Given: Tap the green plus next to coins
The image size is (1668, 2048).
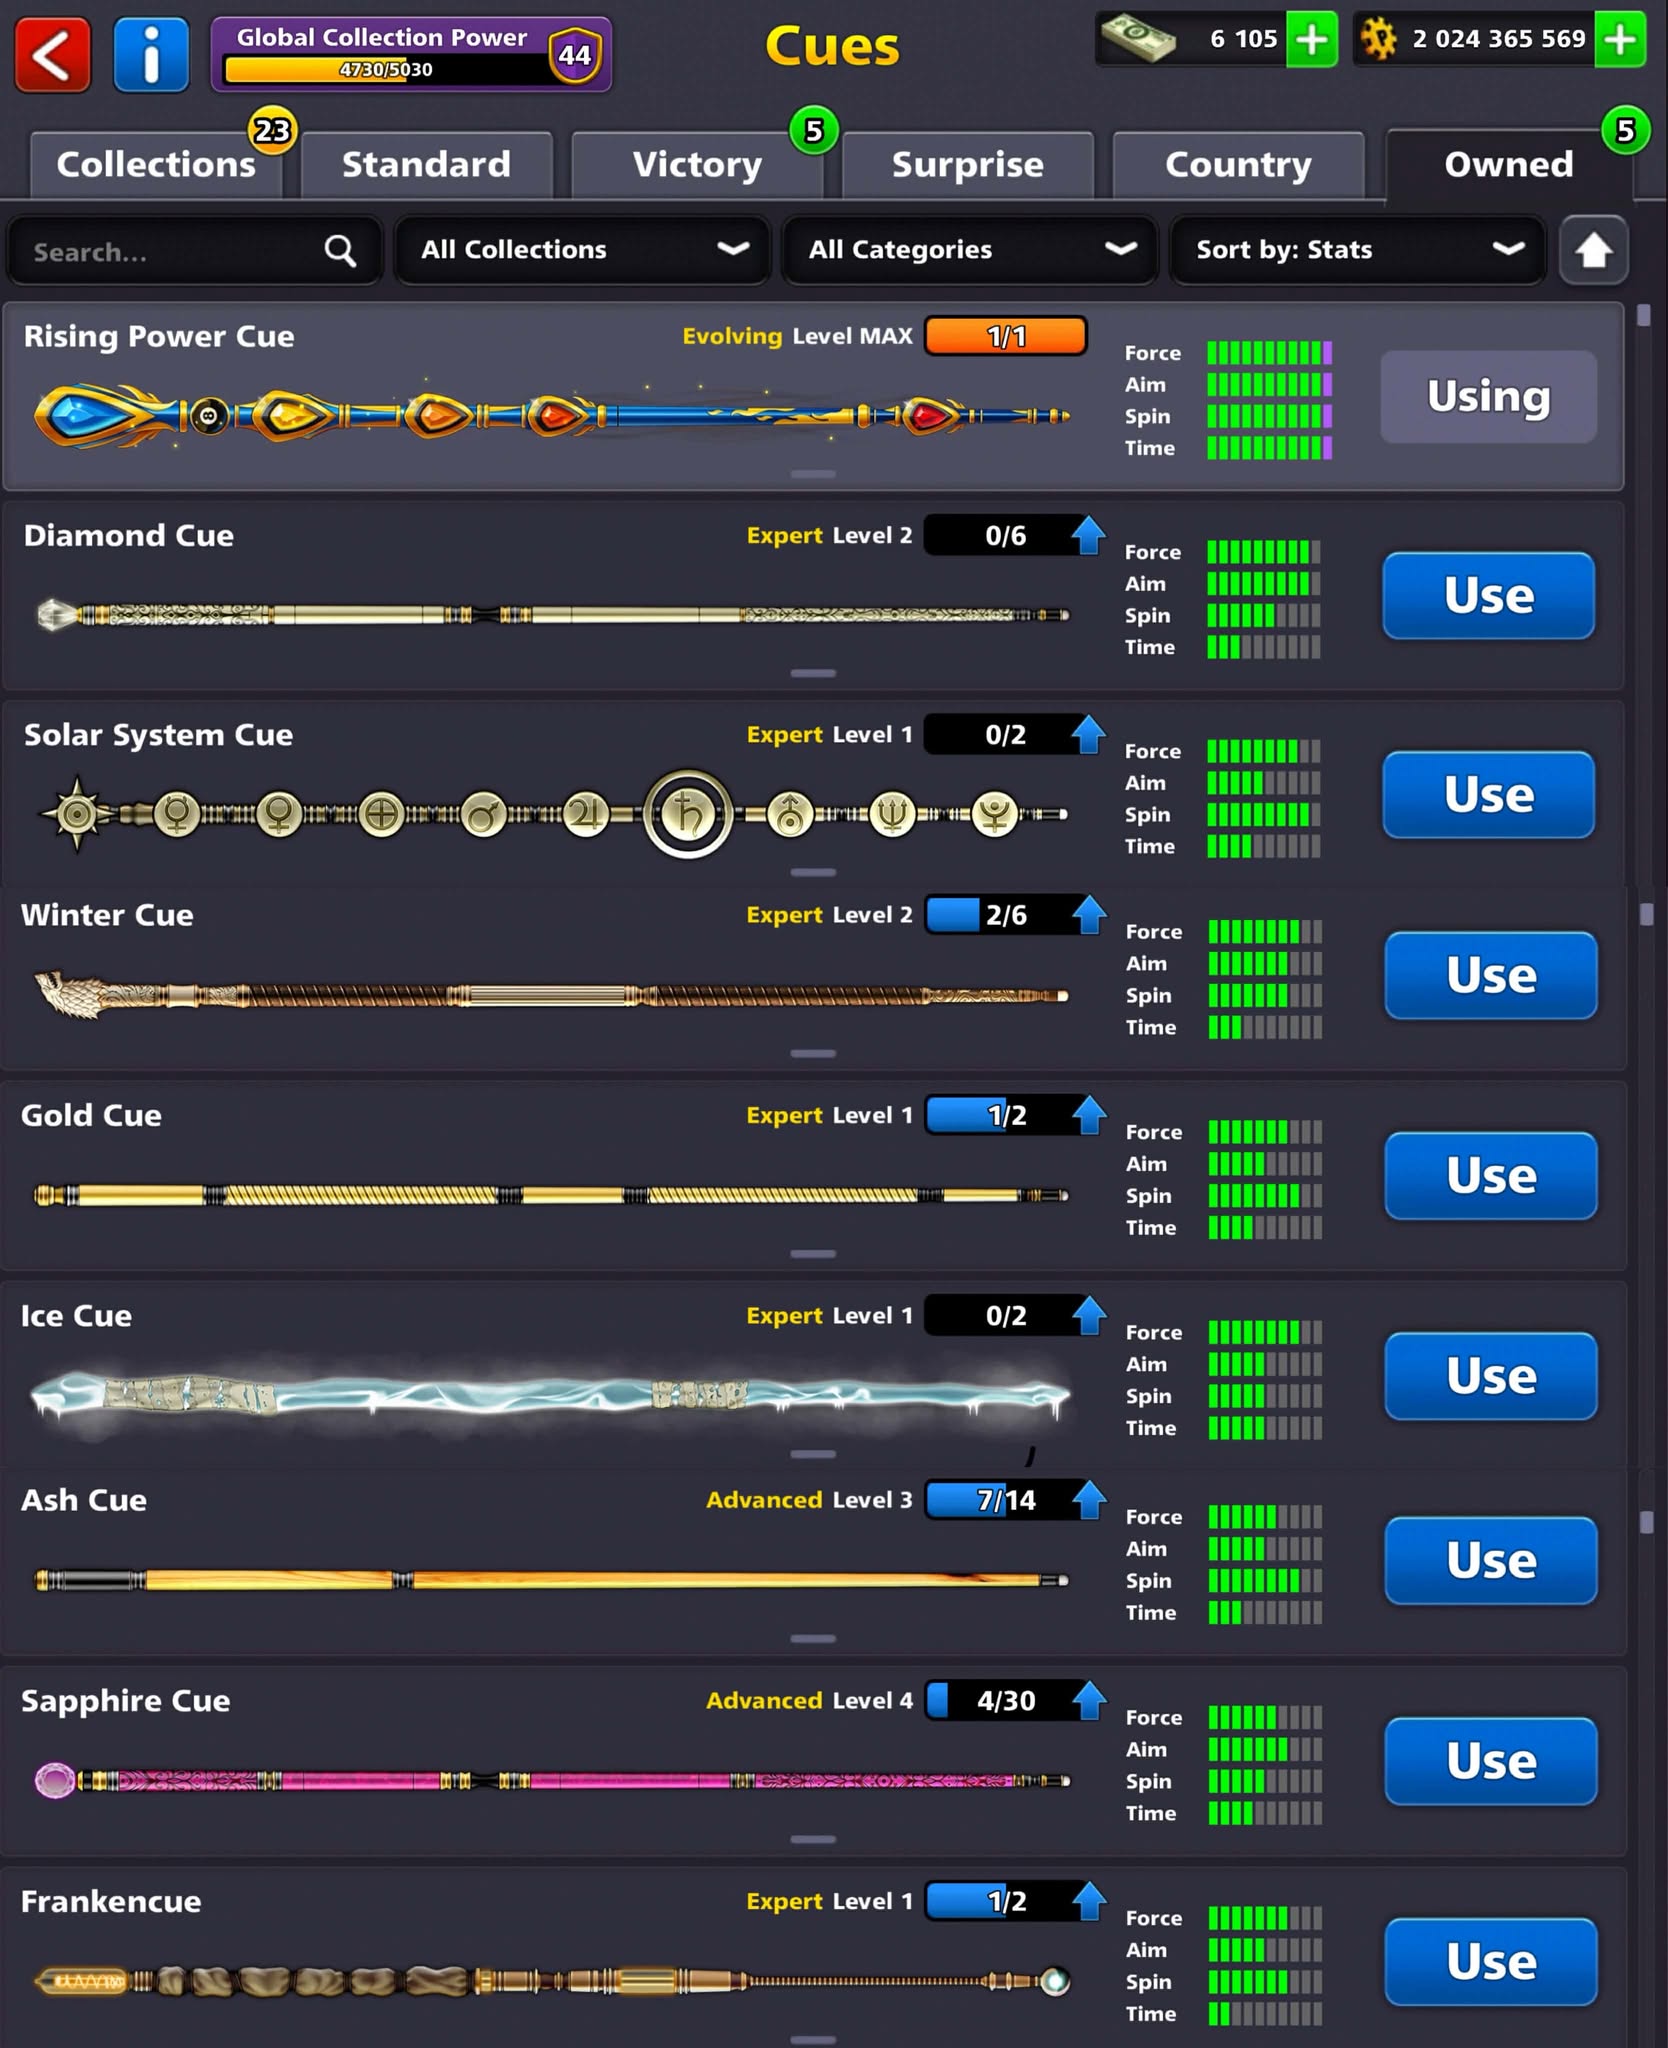Looking at the screenshot, I should tap(1620, 40).
